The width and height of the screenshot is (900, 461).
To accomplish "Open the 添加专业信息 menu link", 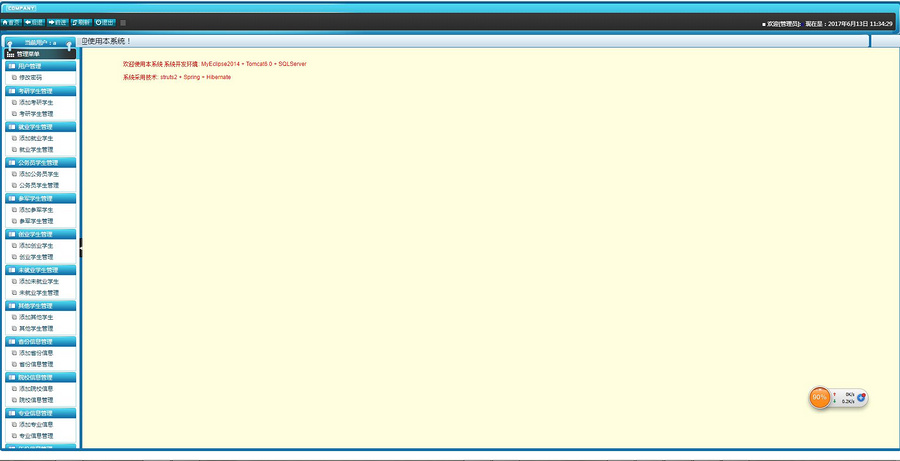I will point(36,424).
